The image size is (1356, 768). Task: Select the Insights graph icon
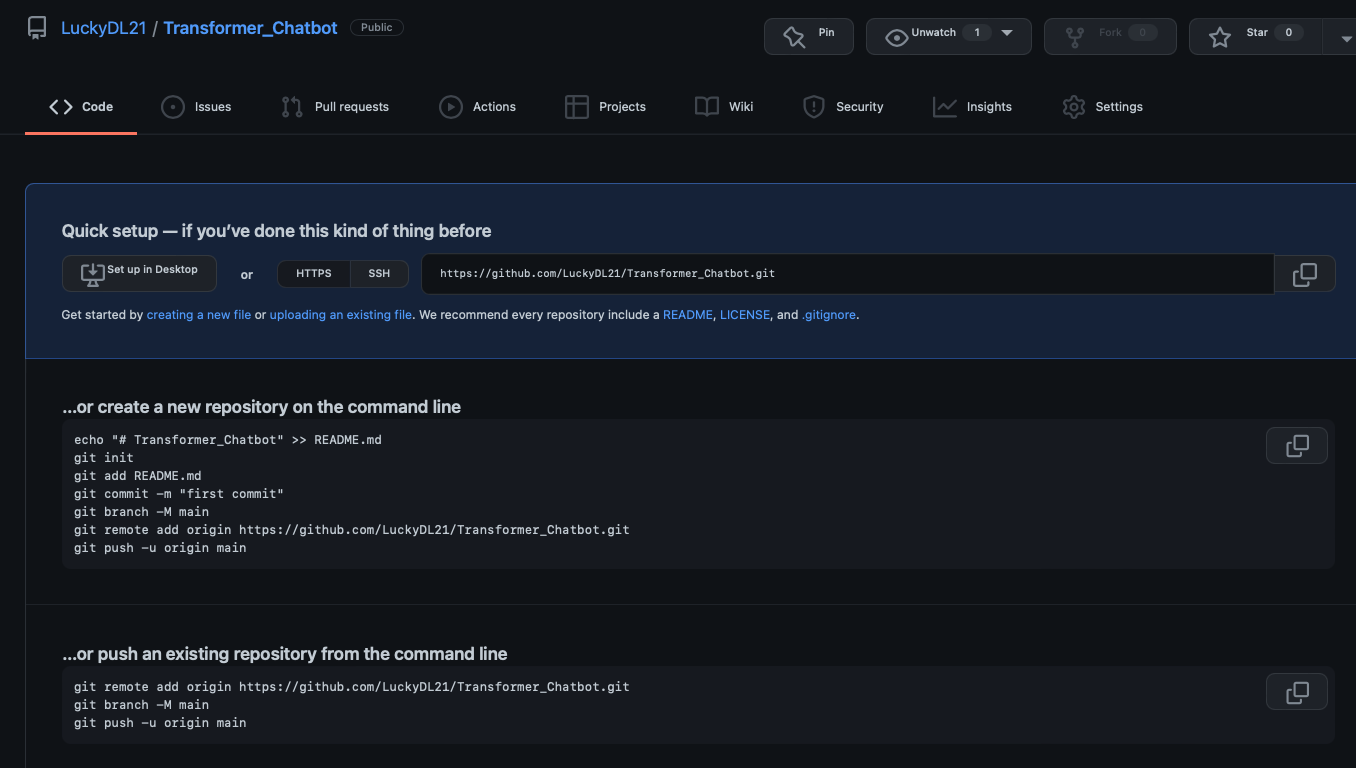tap(944, 106)
